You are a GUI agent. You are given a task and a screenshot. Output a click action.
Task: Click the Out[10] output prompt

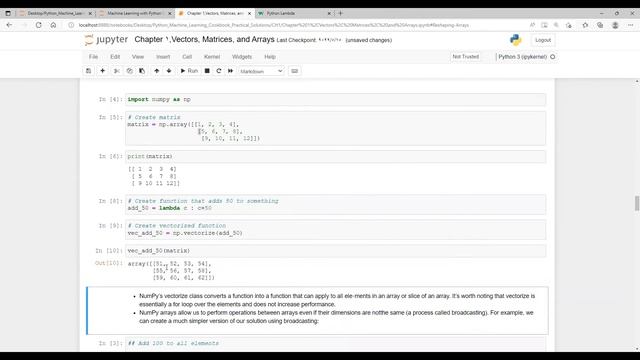(109, 263)
